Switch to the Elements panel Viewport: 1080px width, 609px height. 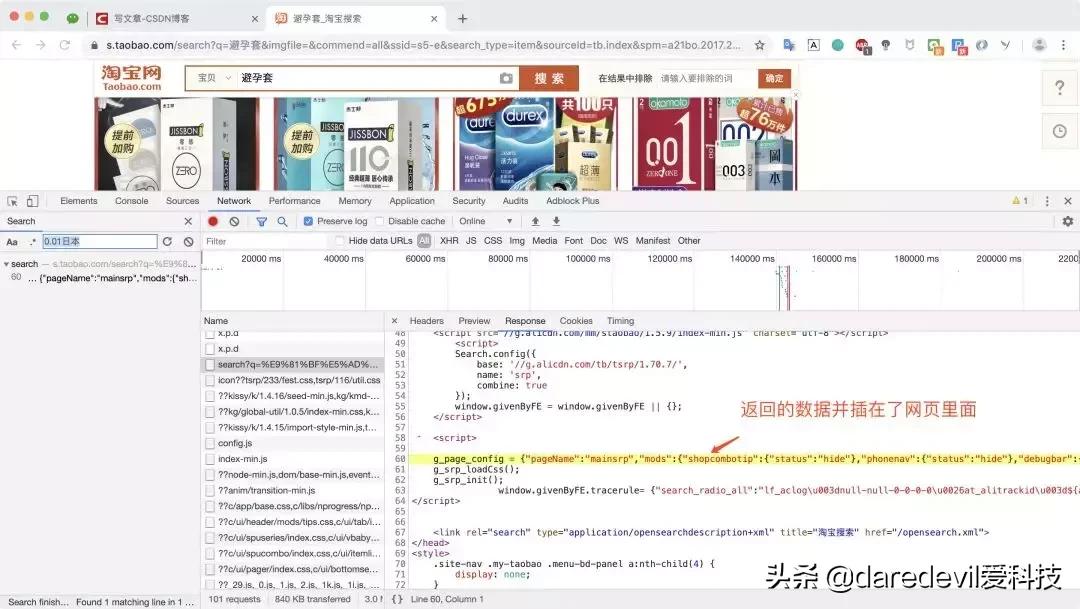point(78,200)
